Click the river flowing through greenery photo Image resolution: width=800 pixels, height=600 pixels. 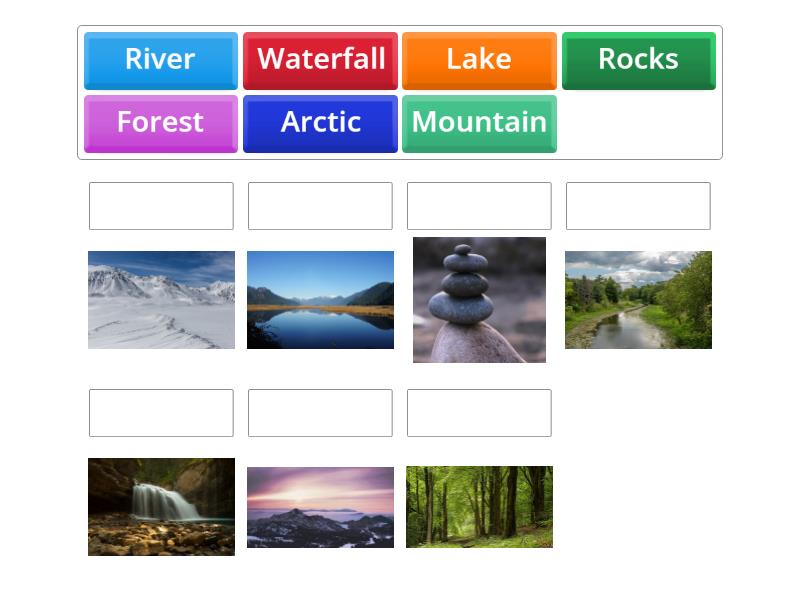click(638, 300)
